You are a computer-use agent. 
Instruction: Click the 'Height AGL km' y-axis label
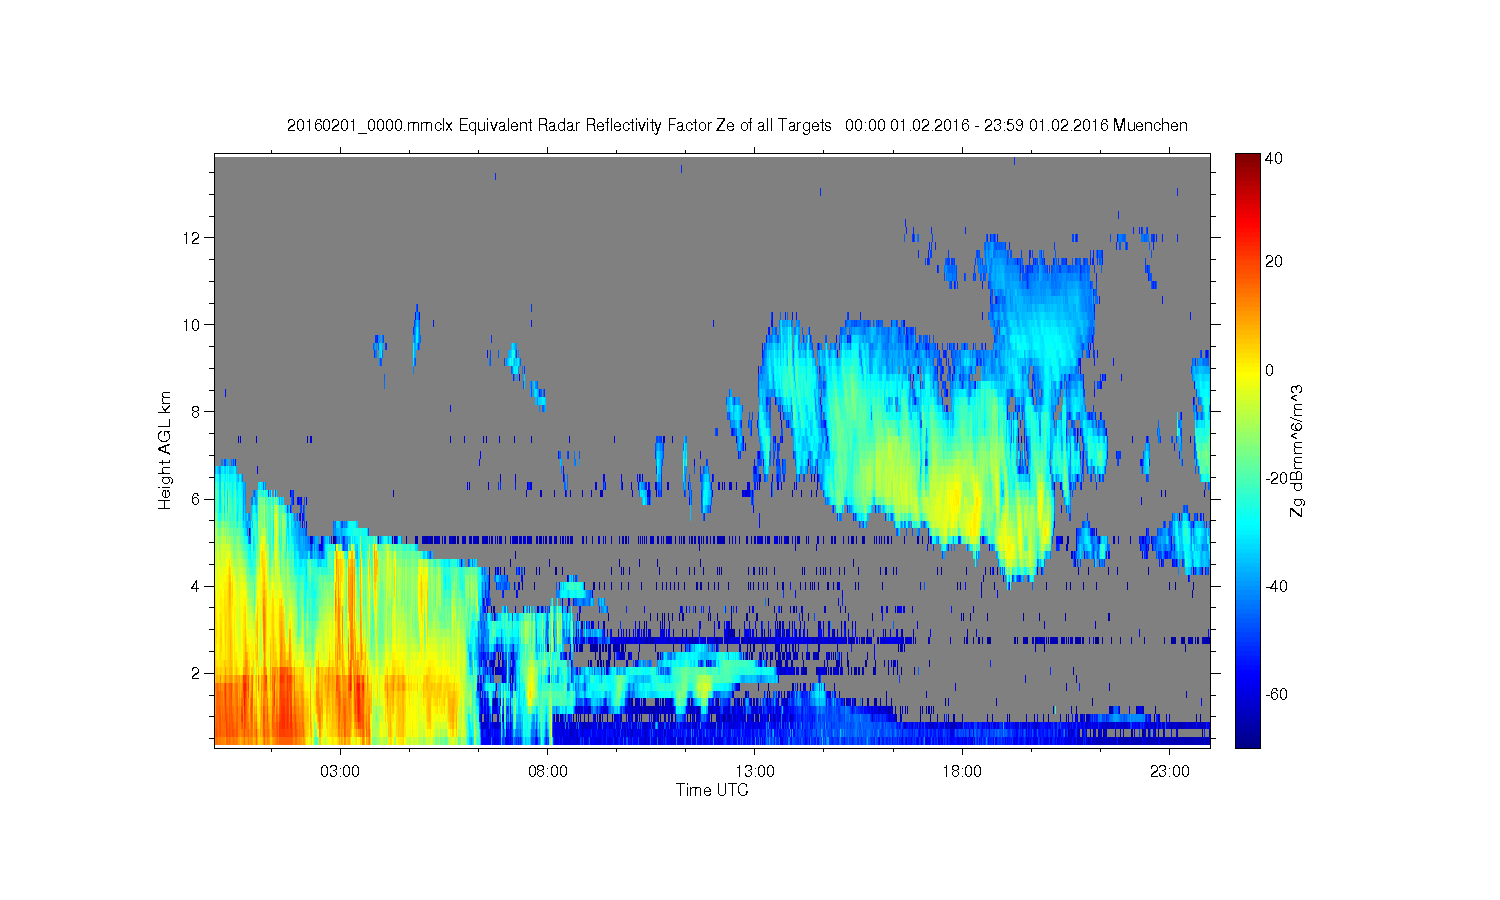165,450
